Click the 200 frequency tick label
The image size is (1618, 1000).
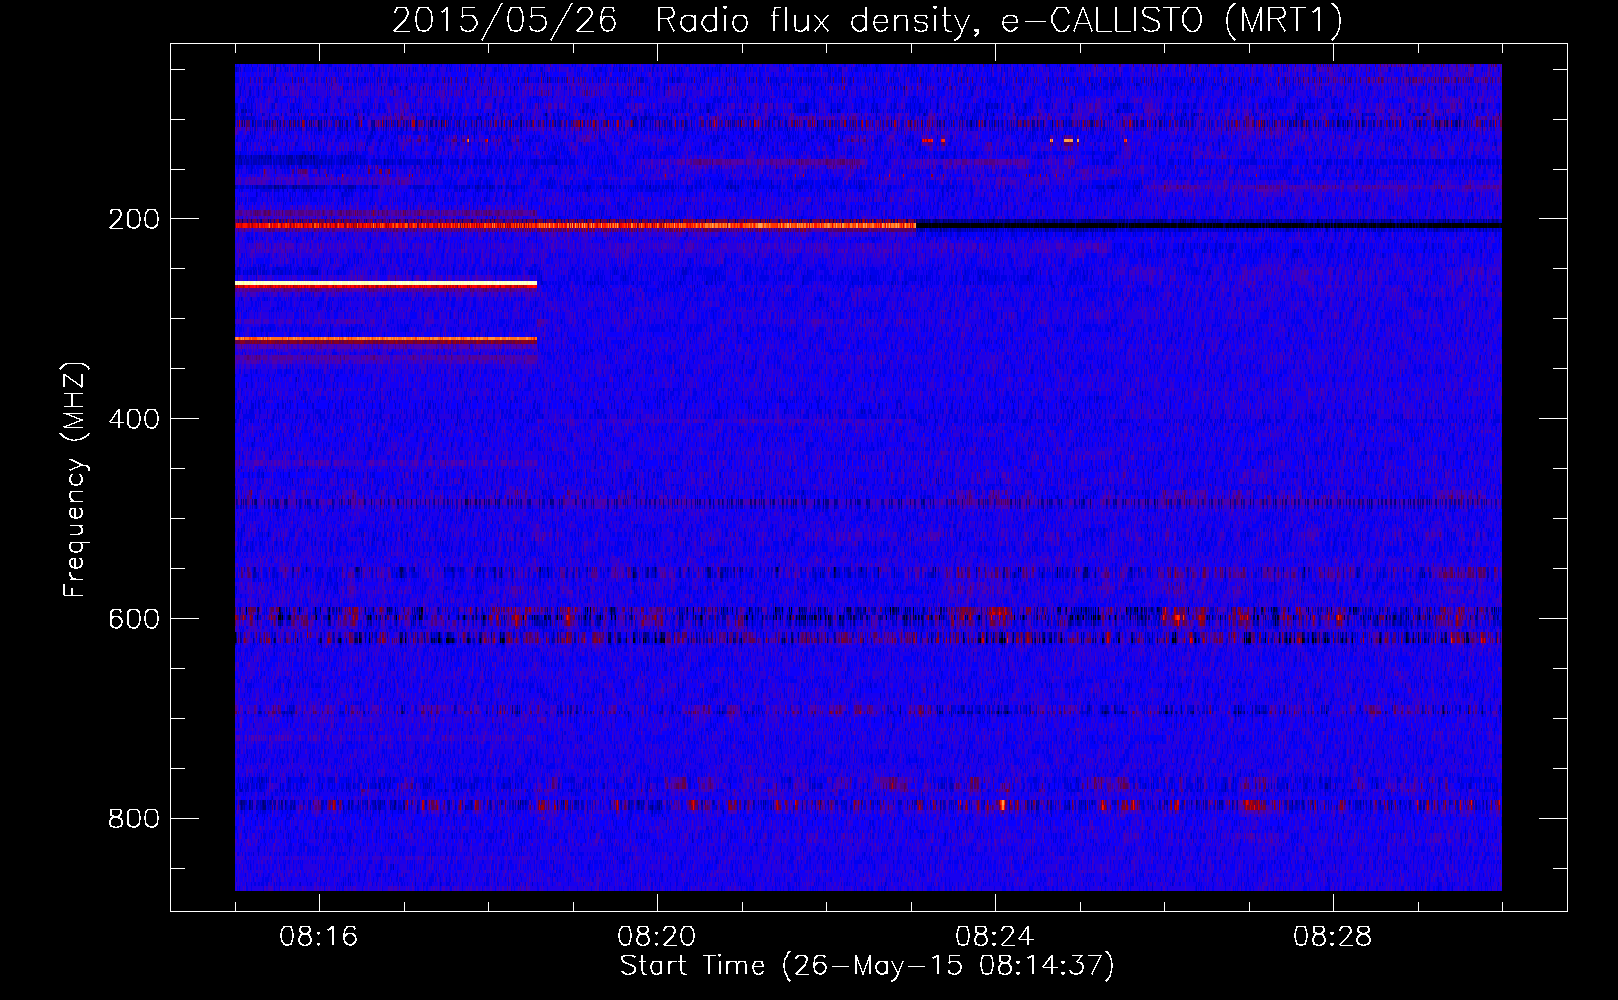click(x=134, y=219)
